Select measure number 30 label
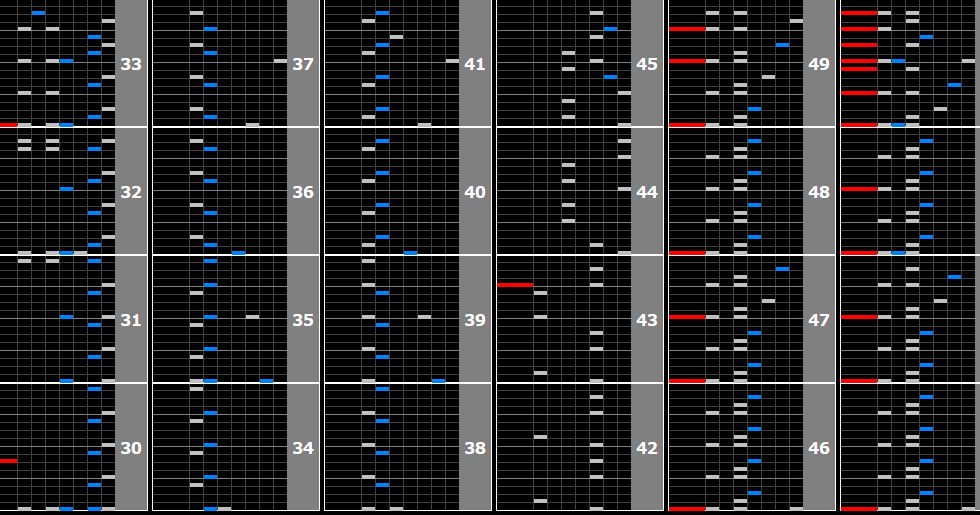Viewport: 980px width, 515px height. (131, 448)
